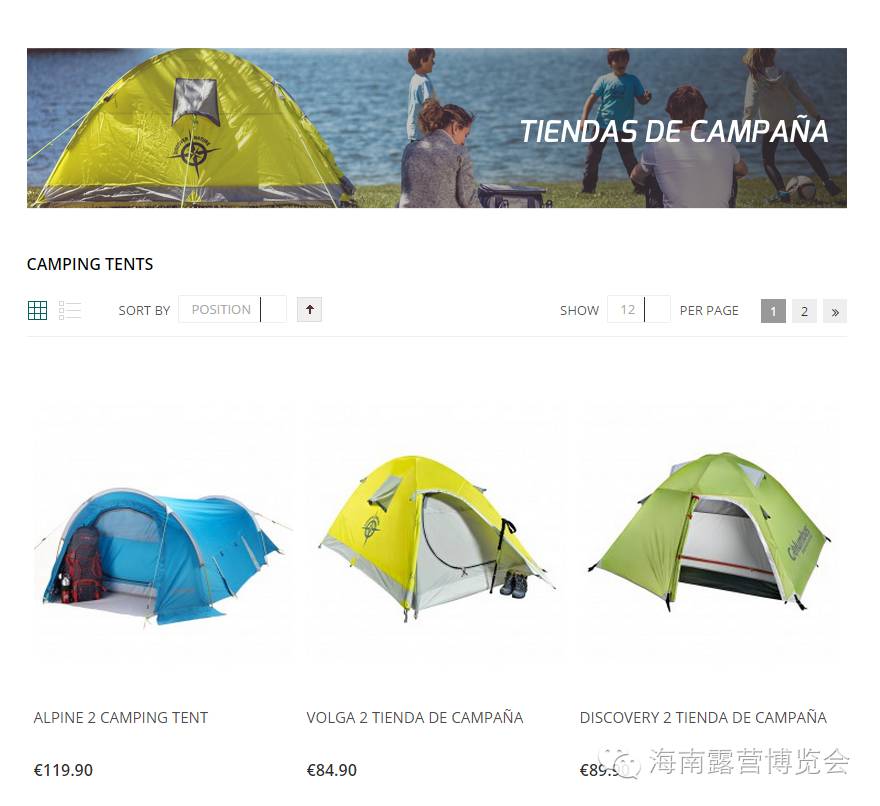Open Volga 2 Tienda de Campaña link
Screen dimensions: 880x806
pos(415,717)
